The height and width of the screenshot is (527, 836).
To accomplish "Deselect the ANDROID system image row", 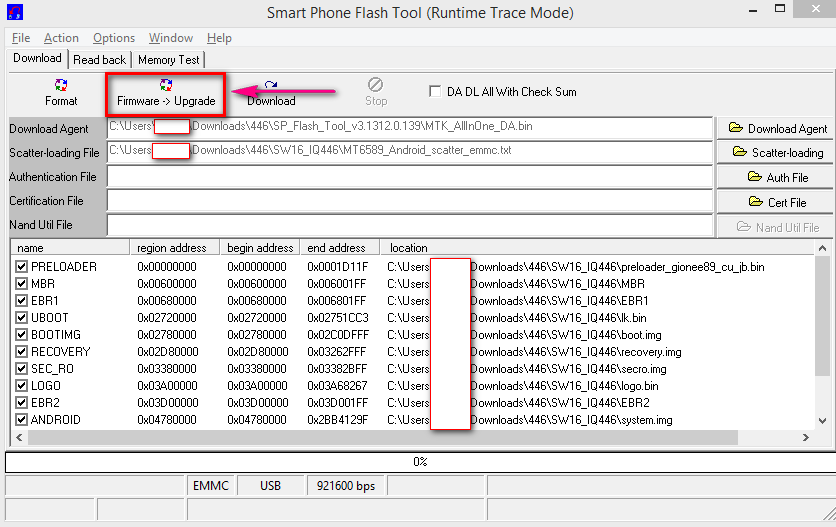I will pos(21,420).
